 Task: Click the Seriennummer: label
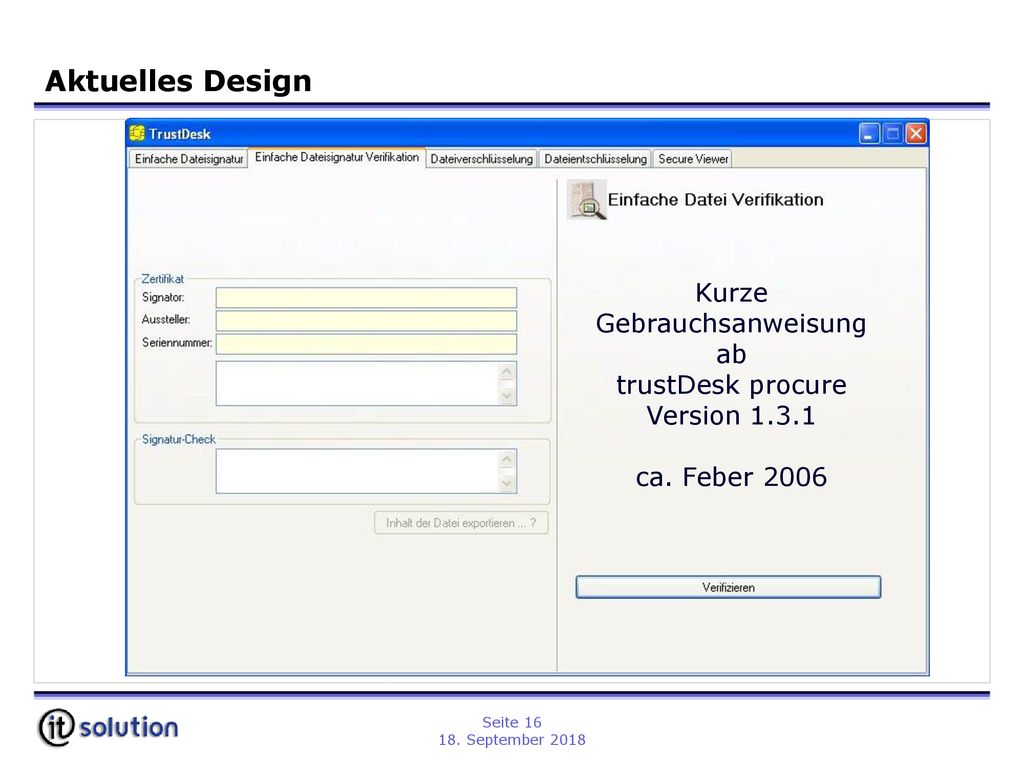coord(177,343)
